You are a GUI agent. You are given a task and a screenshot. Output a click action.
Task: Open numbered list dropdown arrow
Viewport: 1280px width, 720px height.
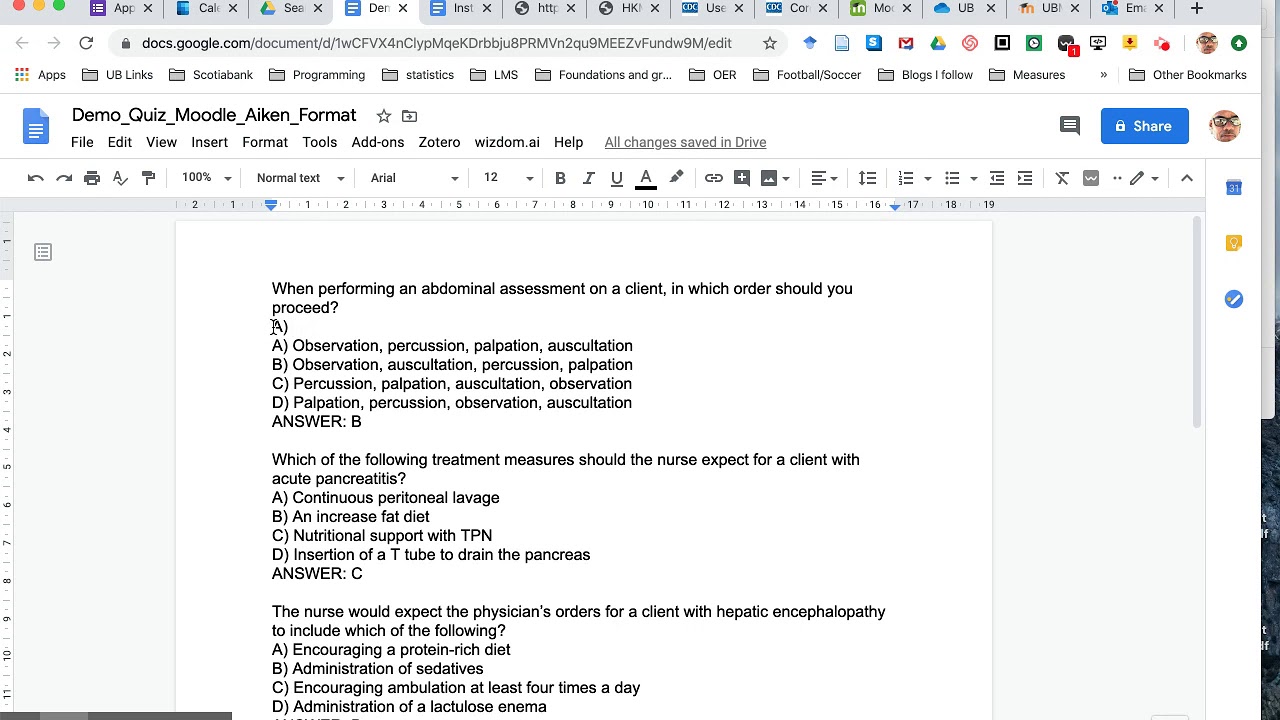tap(928, 178)
